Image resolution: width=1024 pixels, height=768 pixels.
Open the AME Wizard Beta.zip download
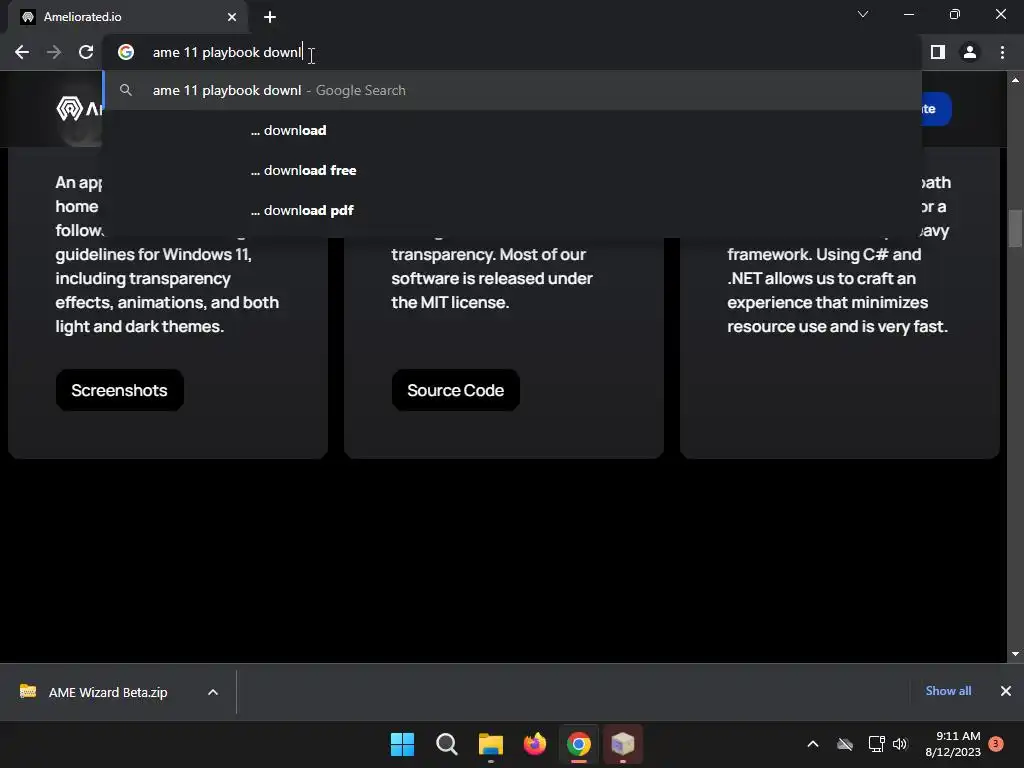coord(108,692)
